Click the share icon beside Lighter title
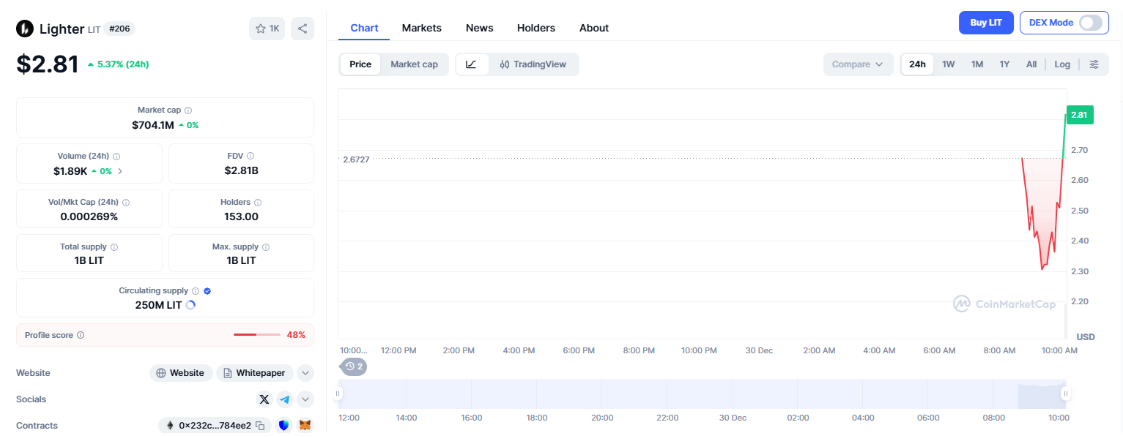Viewport: 1123px width, 437px height. point(302,28)
